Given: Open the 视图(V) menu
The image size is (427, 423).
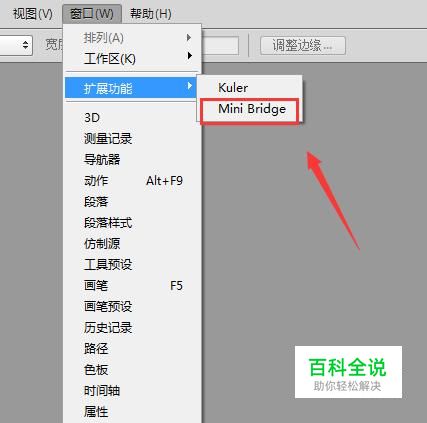Looking at the screenshot, I should click(32, 14).
